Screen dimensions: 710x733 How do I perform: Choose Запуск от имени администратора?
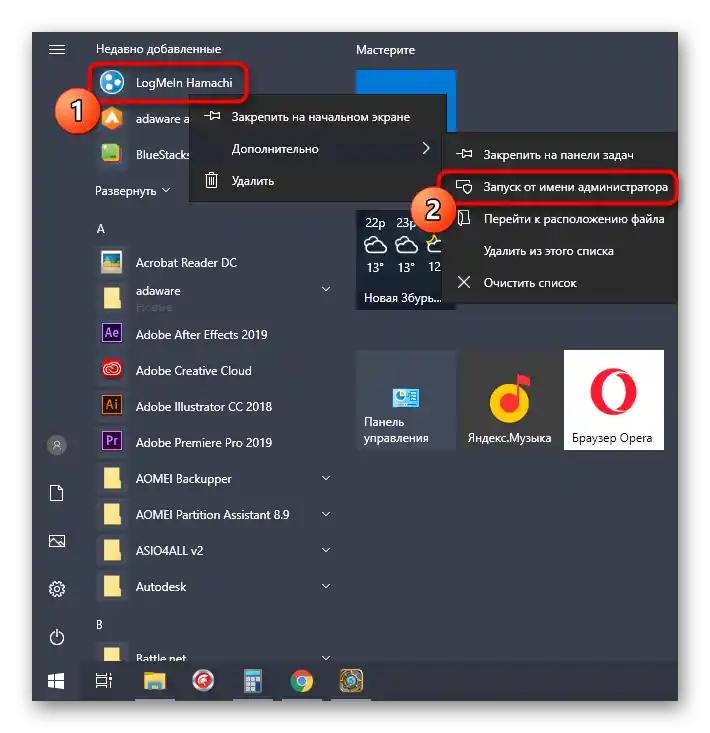pyautogui.click(x=559, y=187)
